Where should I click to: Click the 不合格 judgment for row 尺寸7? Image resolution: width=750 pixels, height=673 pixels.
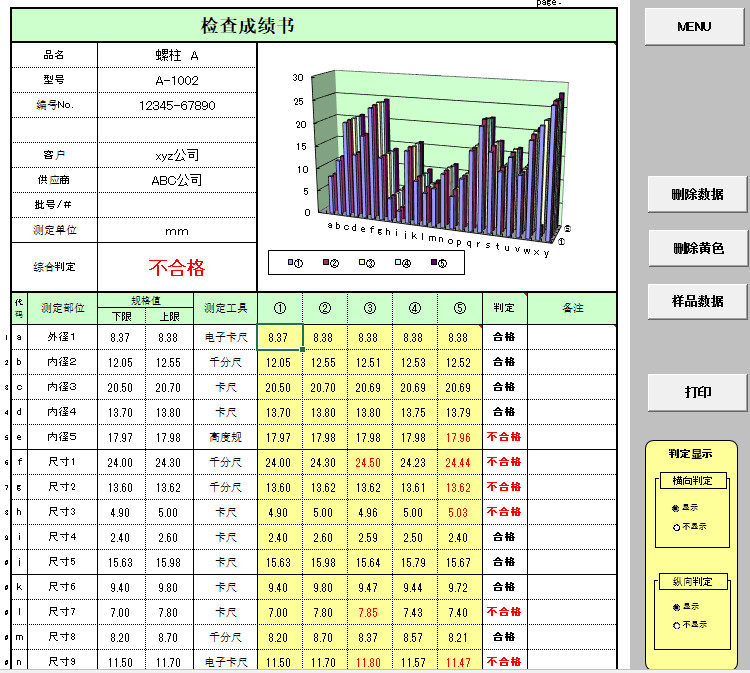click(x=504, y=612)
